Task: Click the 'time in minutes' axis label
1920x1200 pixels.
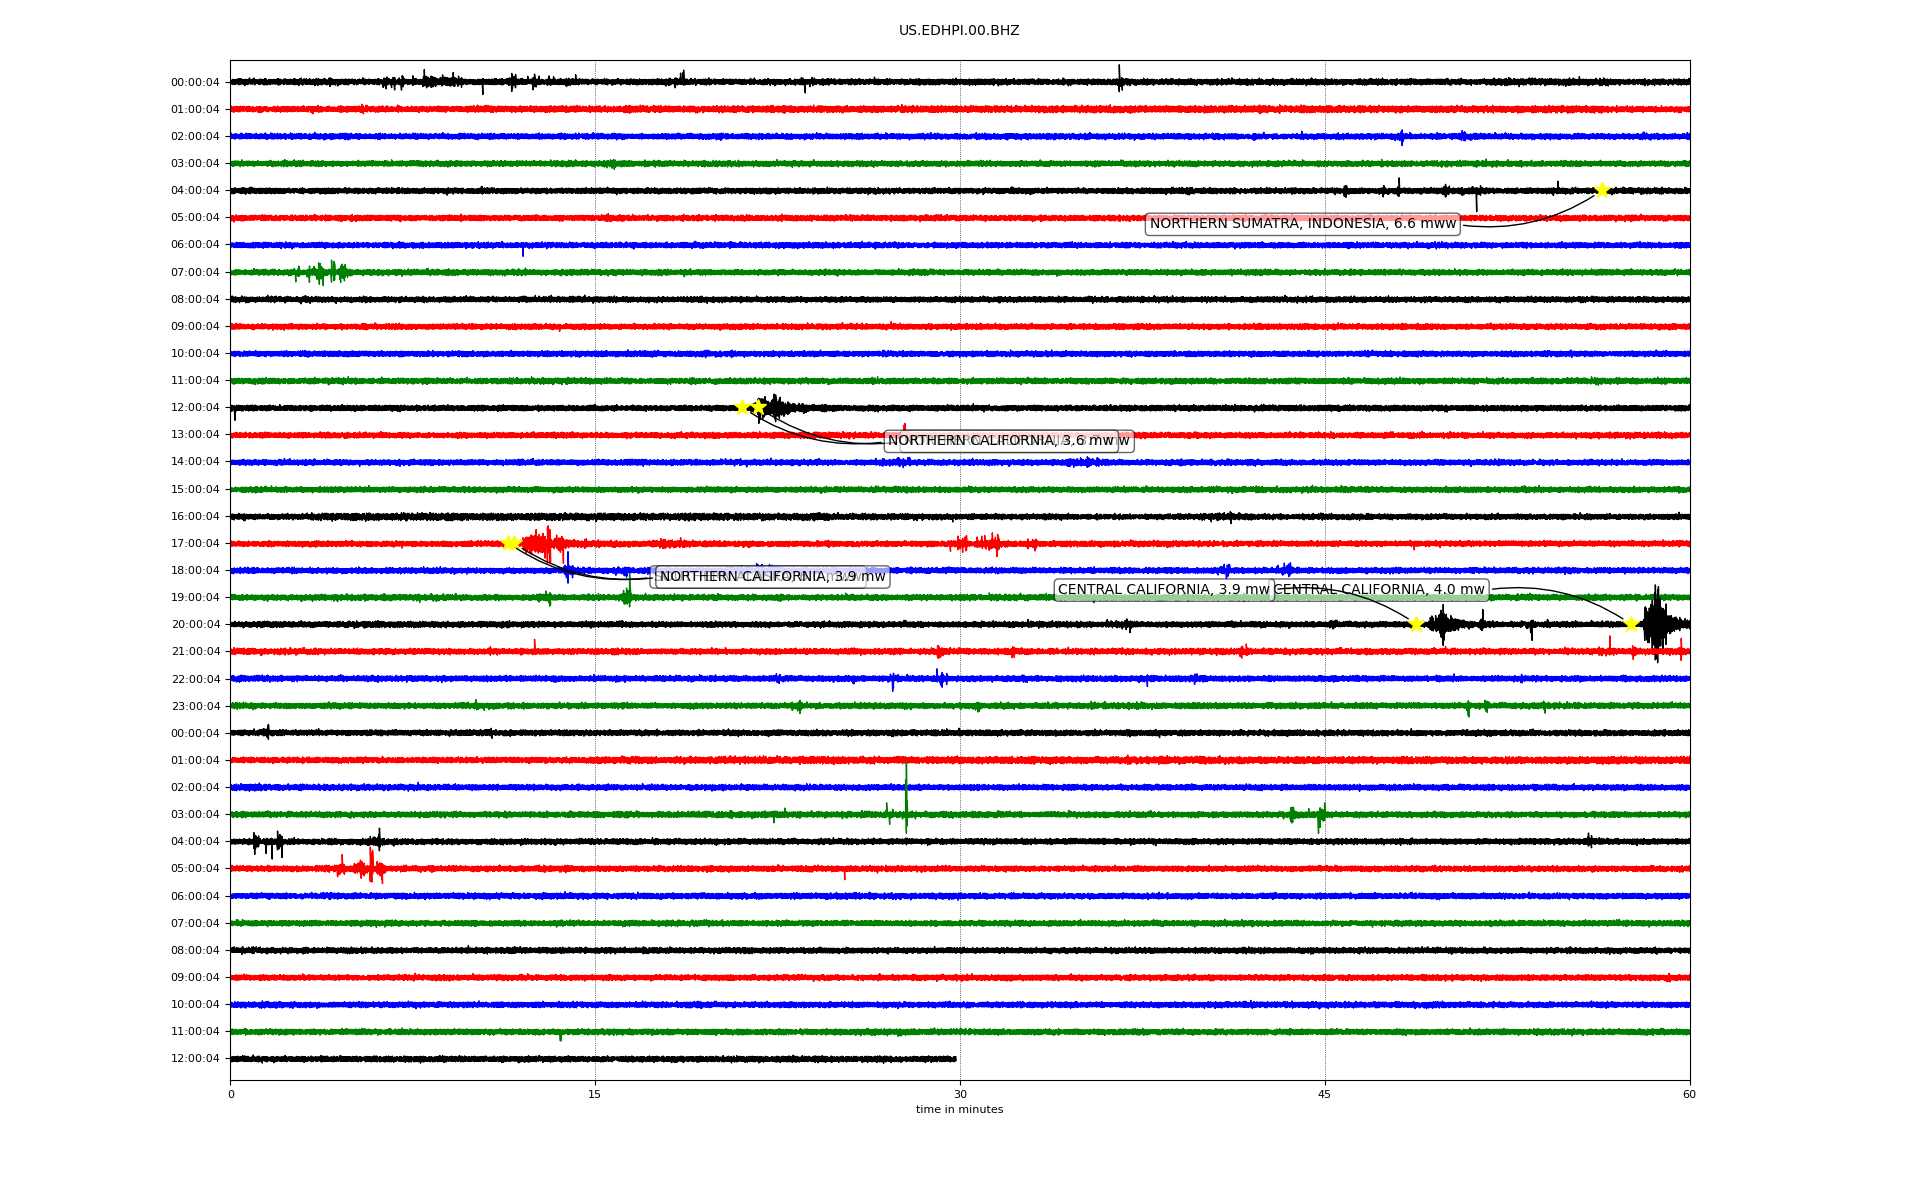Action: [959, 1109]
